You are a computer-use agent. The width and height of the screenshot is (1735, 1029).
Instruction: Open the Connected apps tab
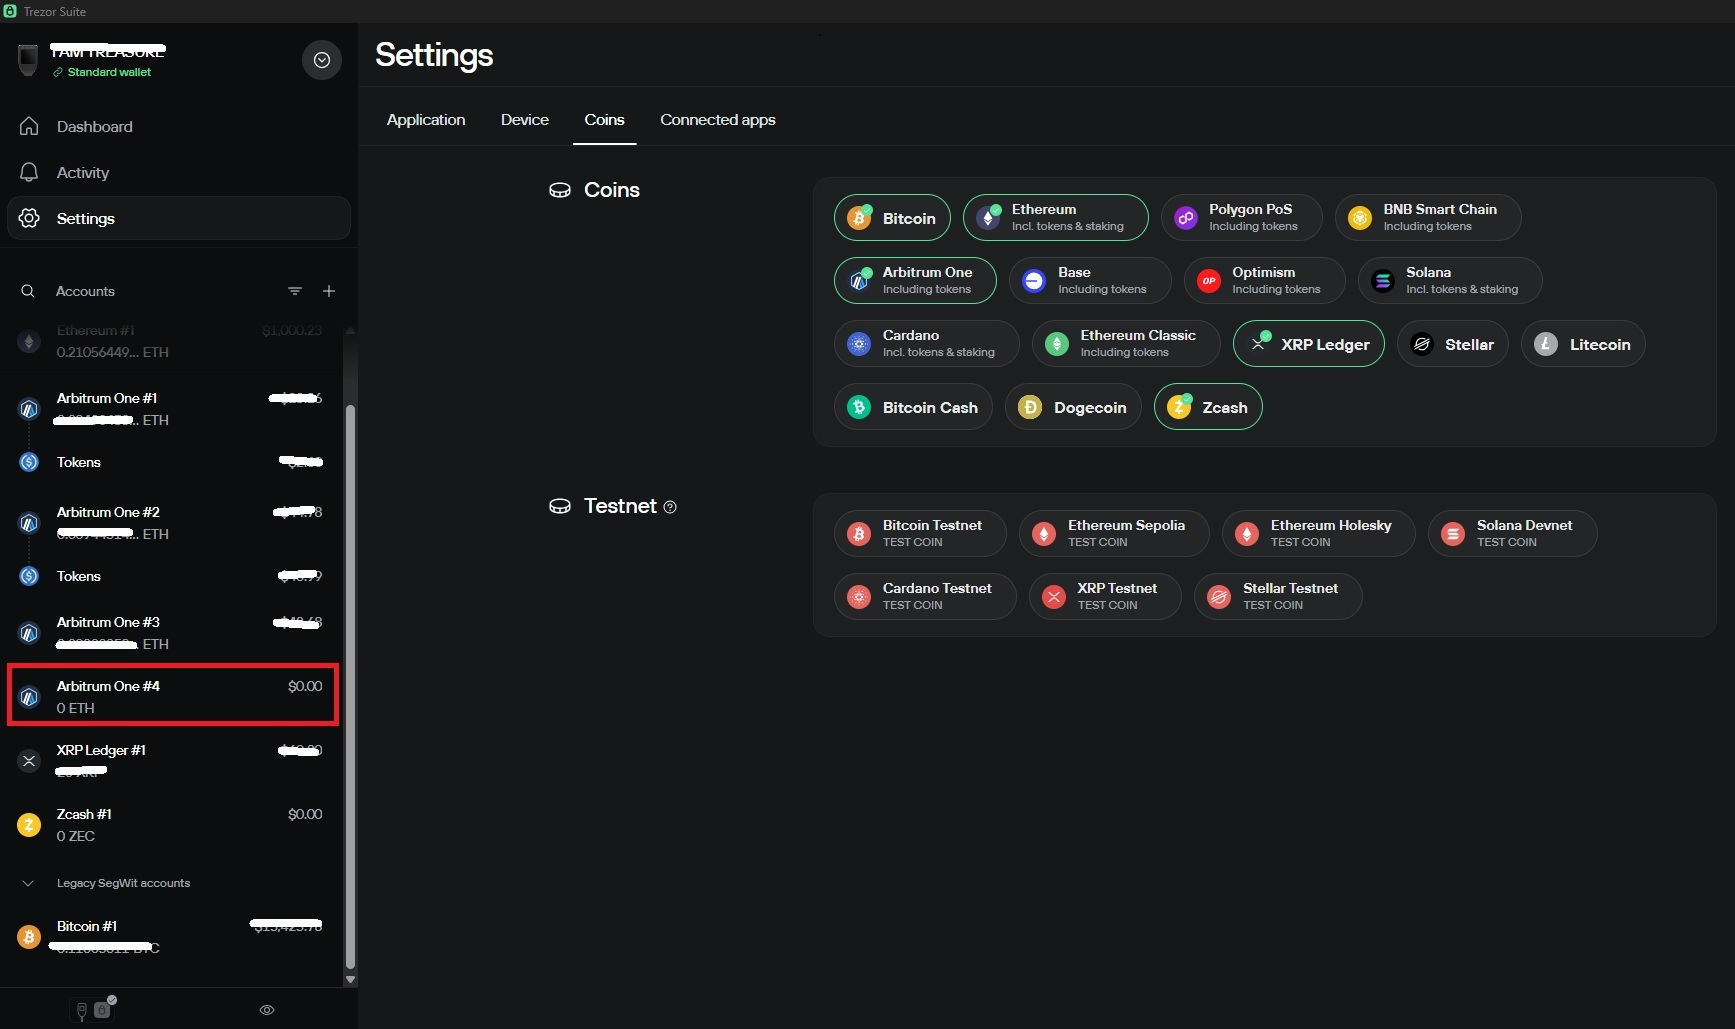(x=718, y=120)
